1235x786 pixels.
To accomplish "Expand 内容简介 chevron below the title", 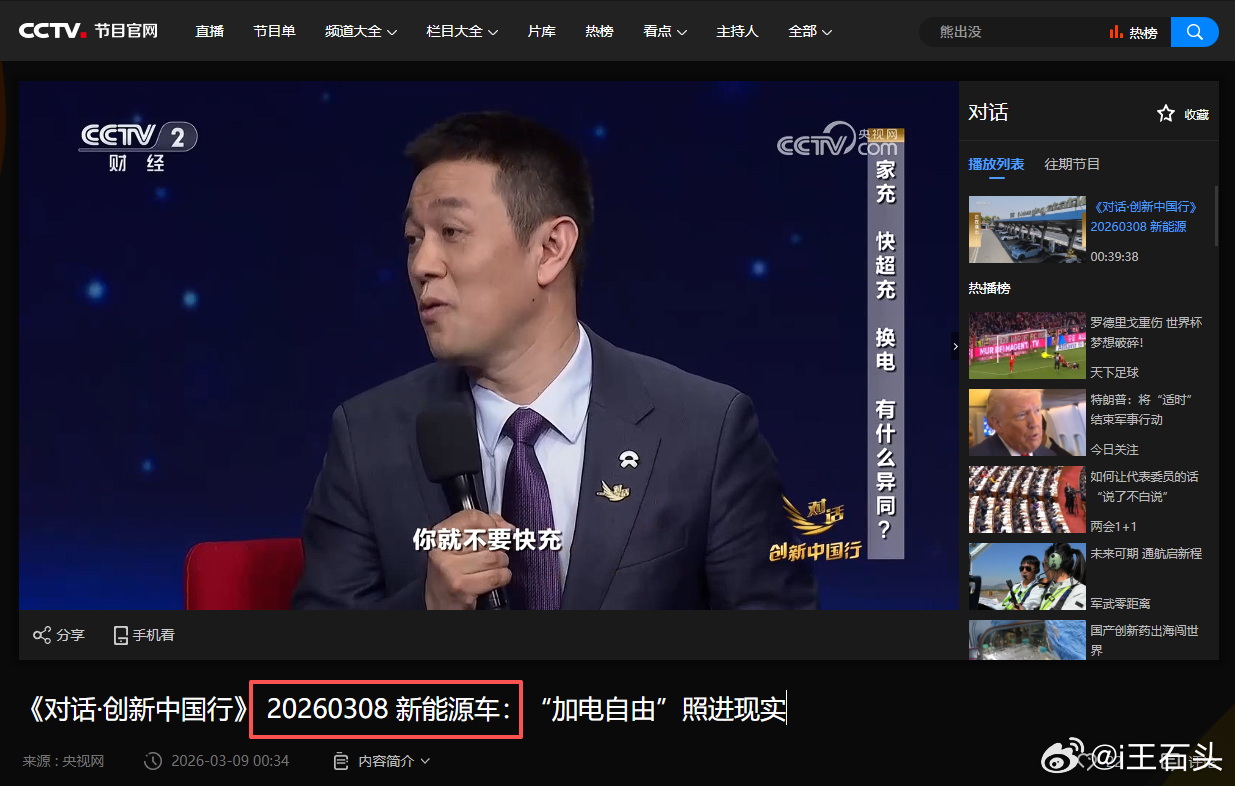I will (x=426, y=762).
